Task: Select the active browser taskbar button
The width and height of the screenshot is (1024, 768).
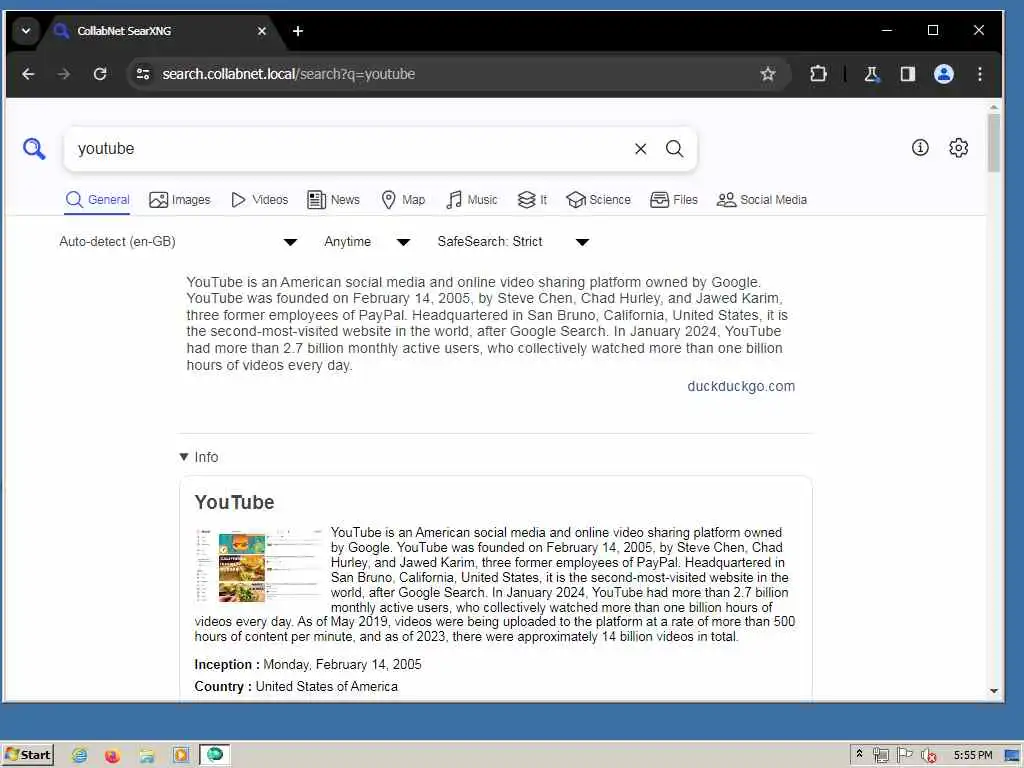Action: click(x=214, y=755)
